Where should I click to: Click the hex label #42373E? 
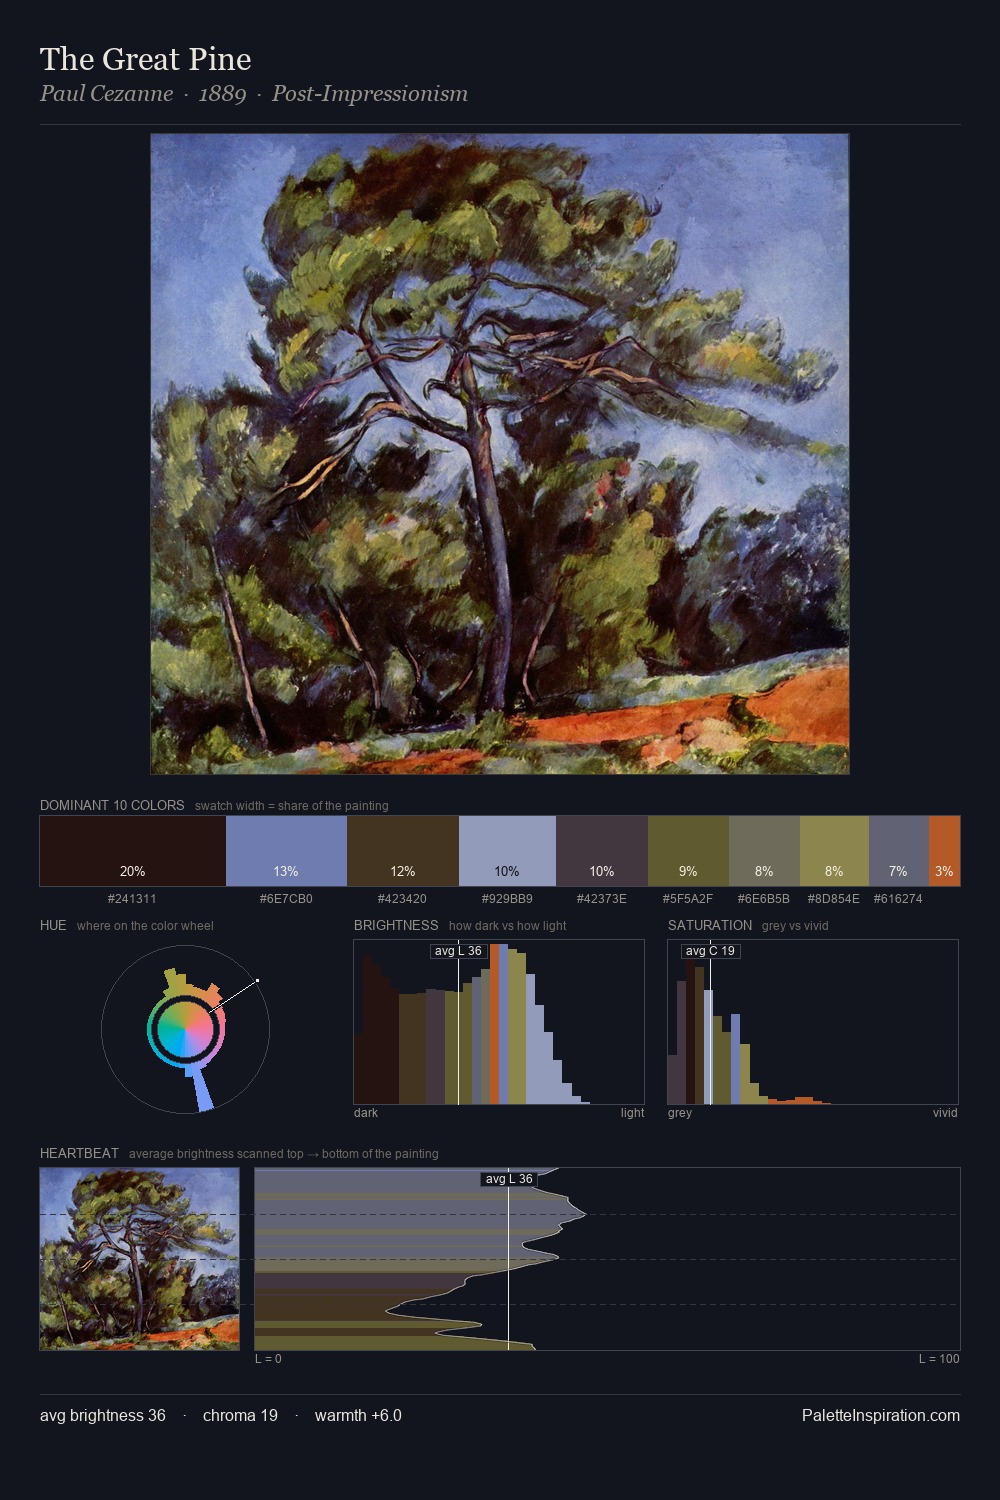(x=602, y=899)
